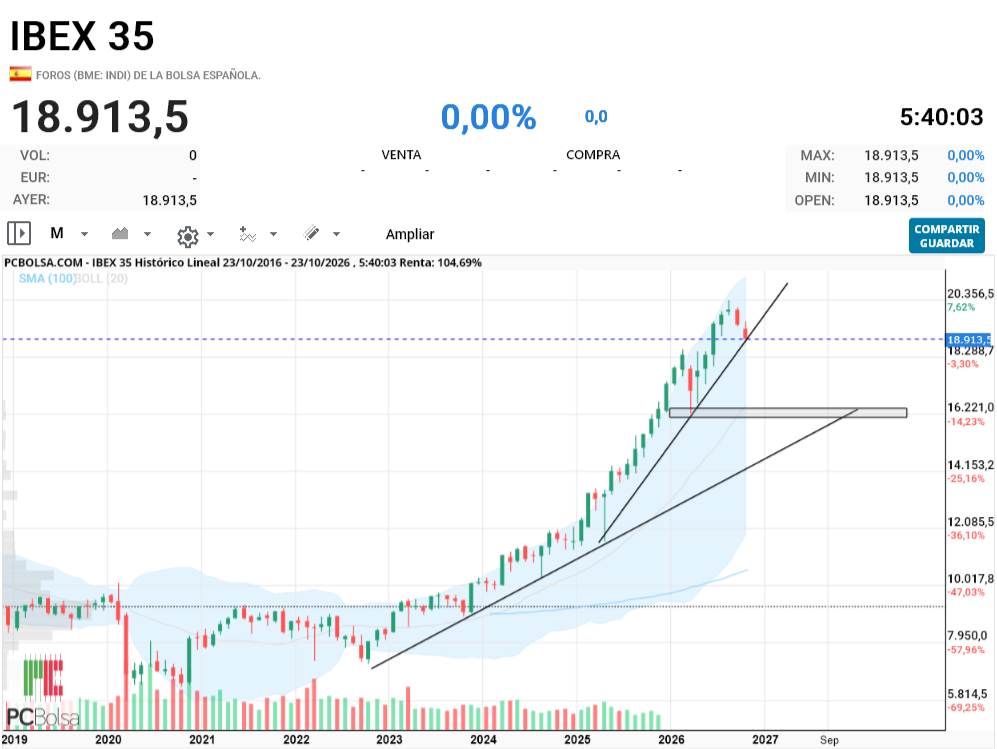Open the chart type area icon
This screenshot has height=749, width=997.
[120, 233]
